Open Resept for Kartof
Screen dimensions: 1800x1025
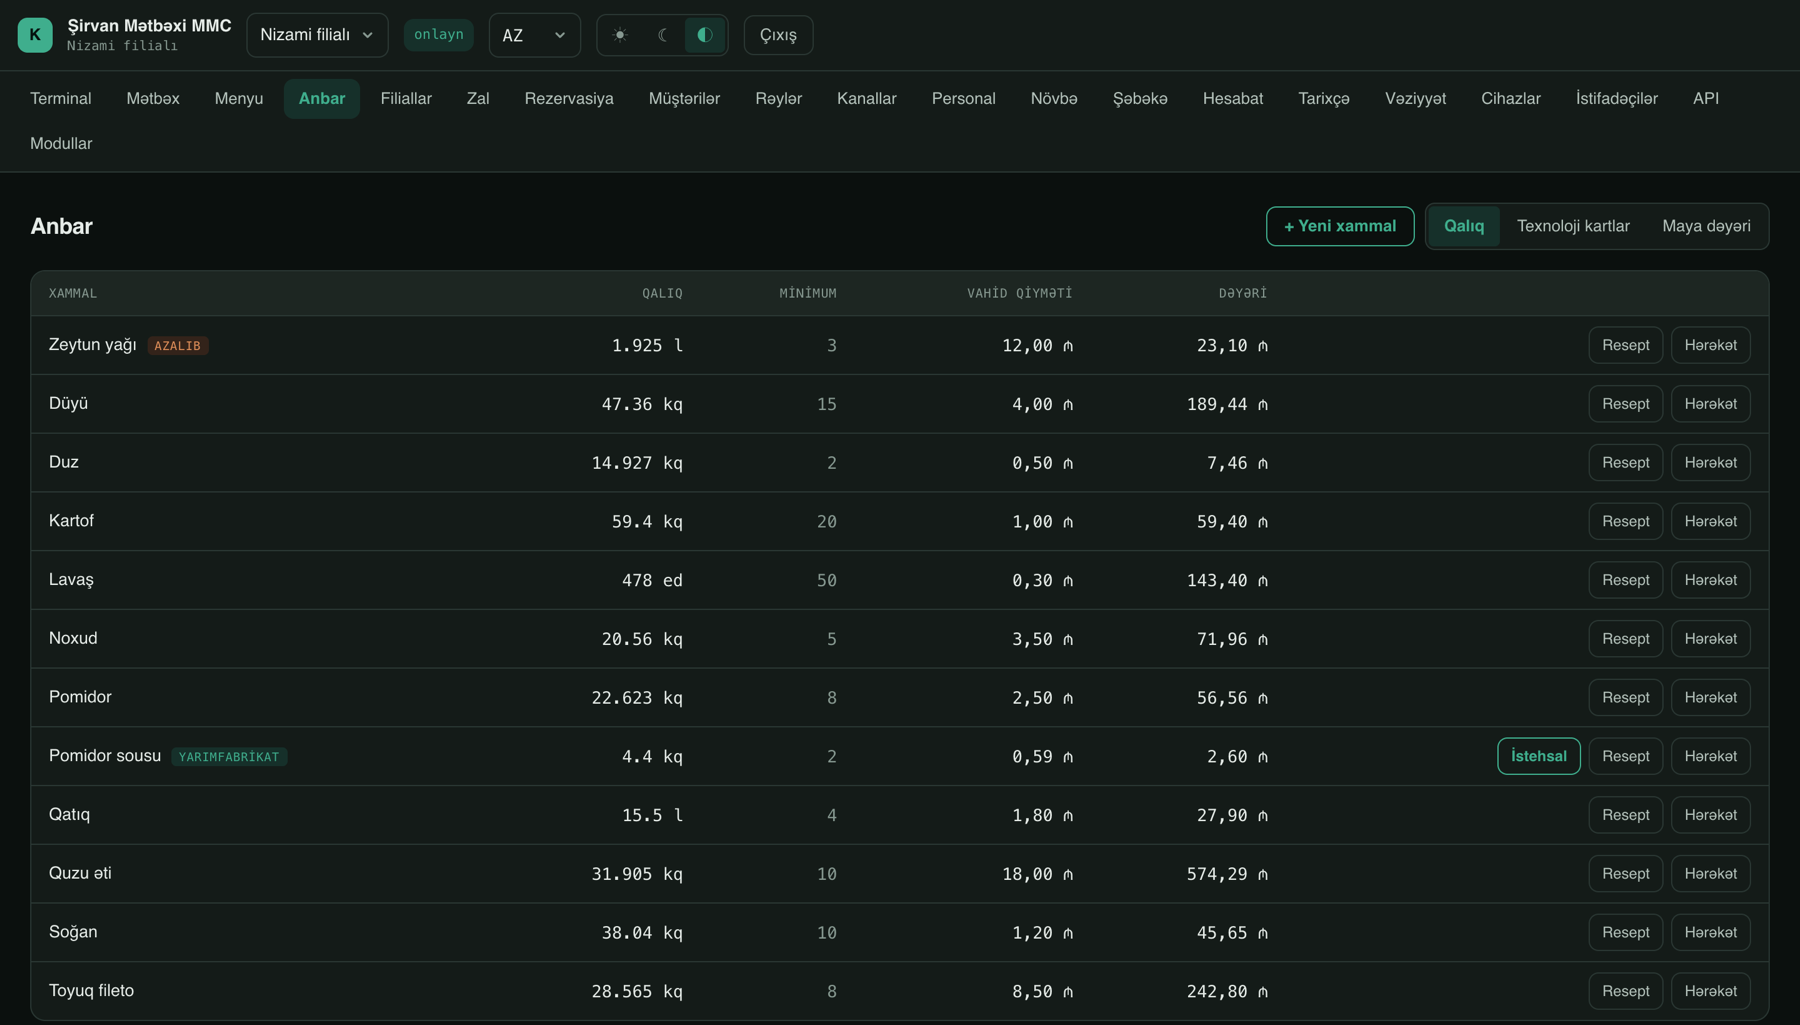click(1626, 521)
